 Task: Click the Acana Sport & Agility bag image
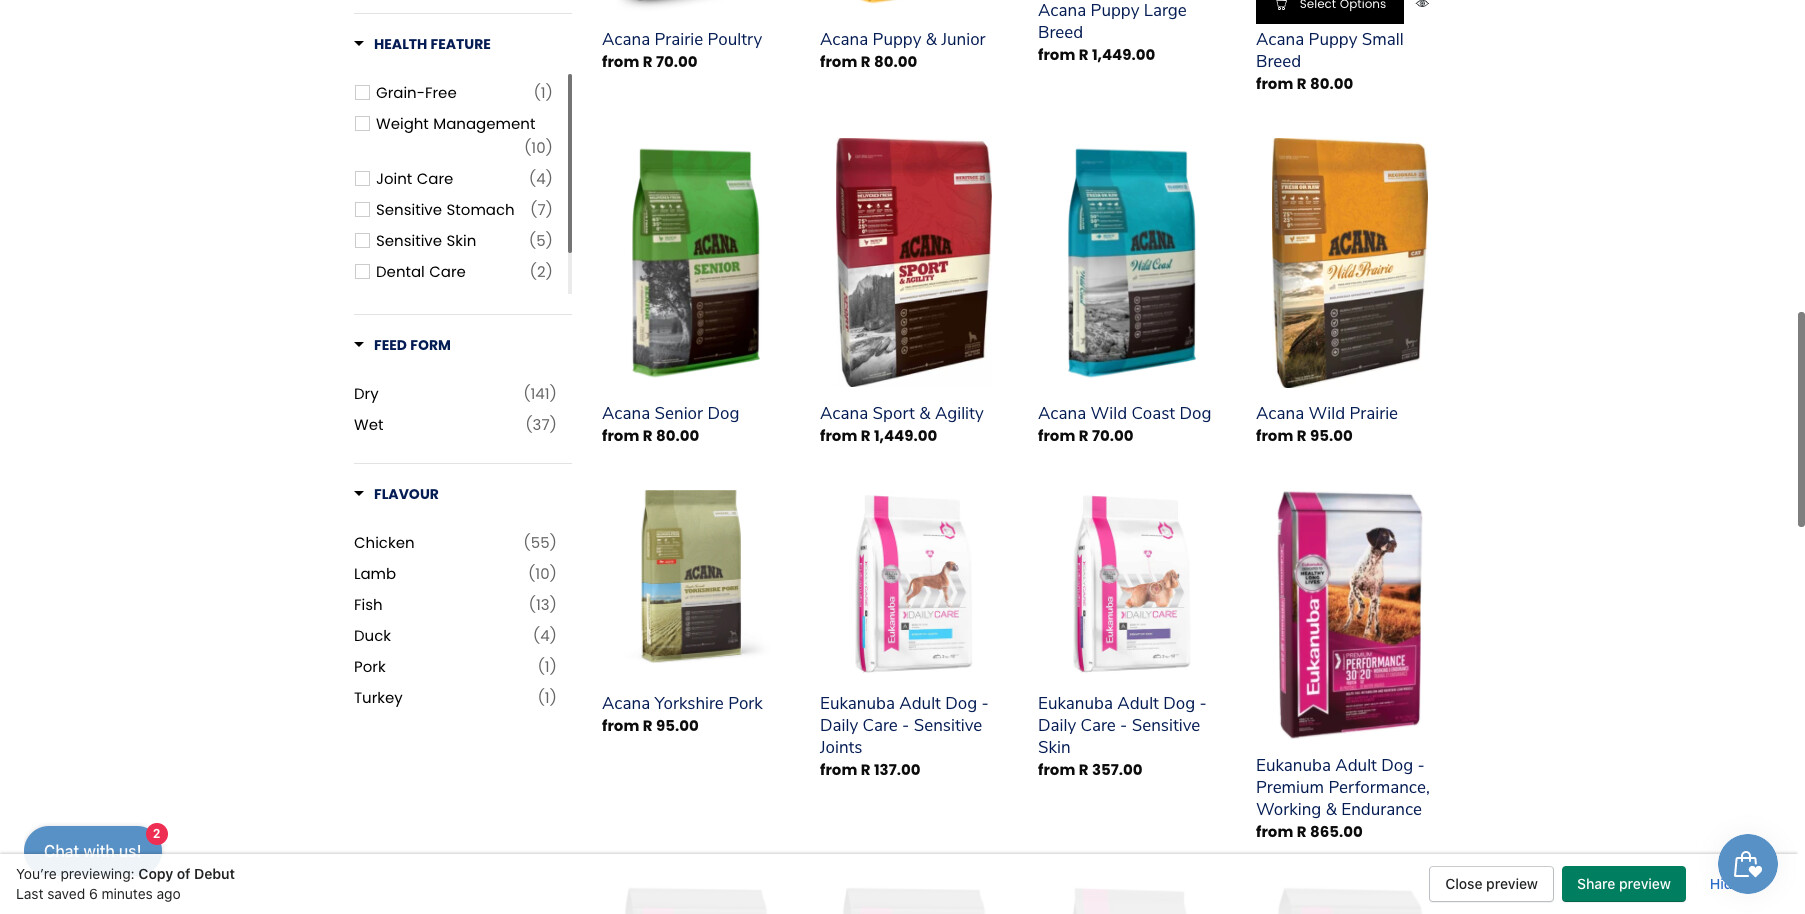913,262
